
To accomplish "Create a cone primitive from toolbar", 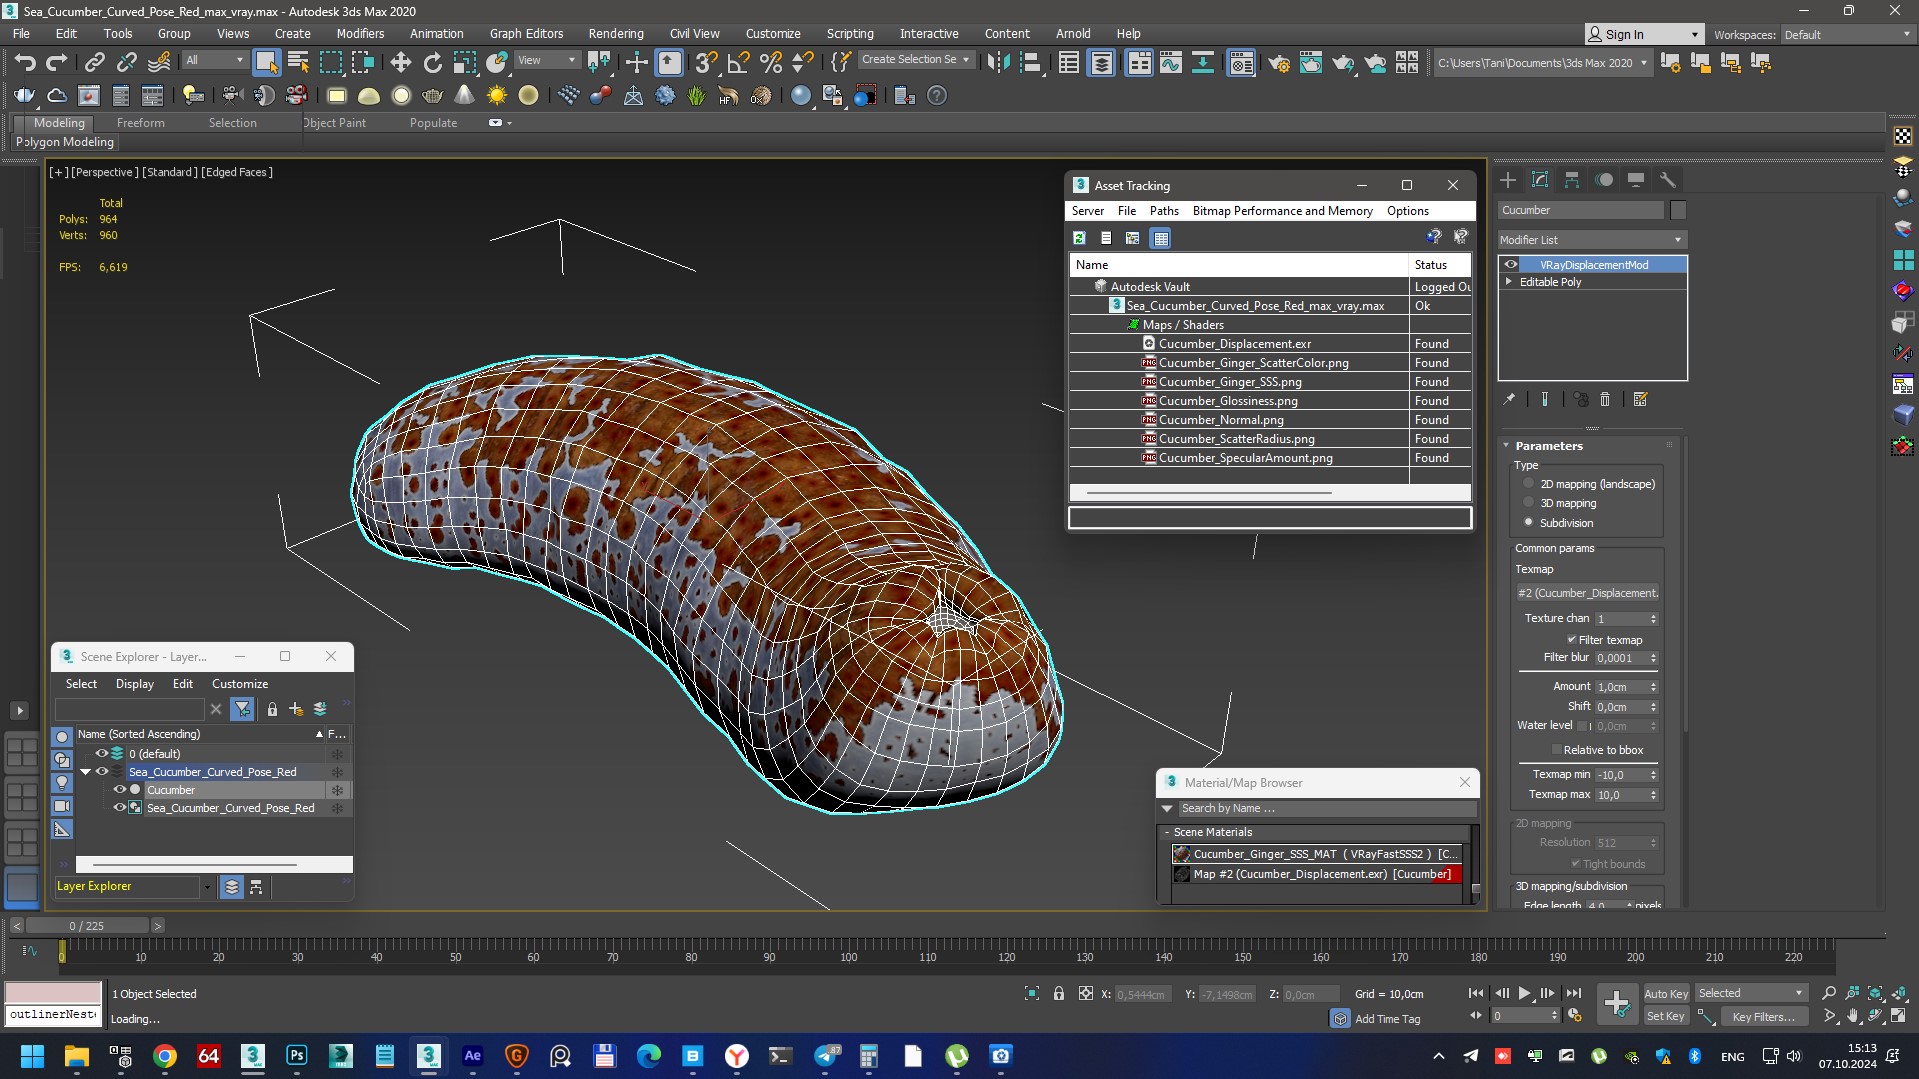I will pyautogui.click(x=465, y=95).
